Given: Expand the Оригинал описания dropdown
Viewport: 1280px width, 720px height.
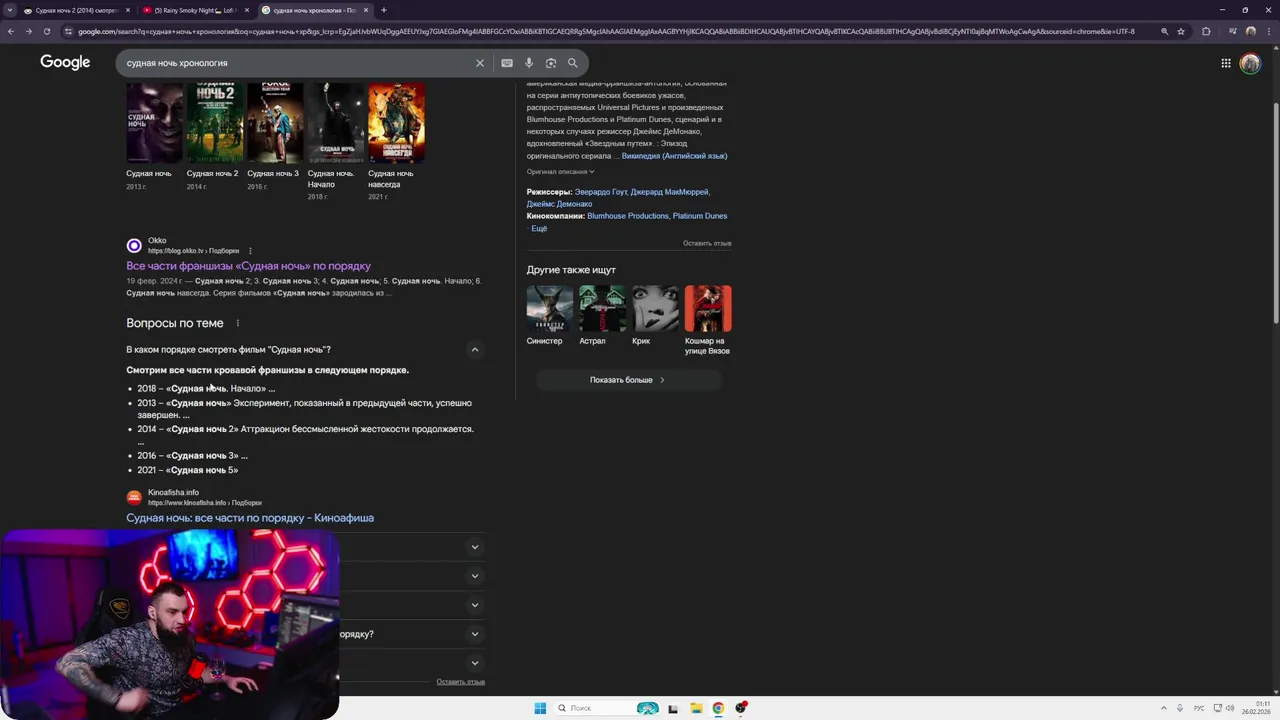Looking at the screenshot, I should pyautogui.click(x=560, y=172).
